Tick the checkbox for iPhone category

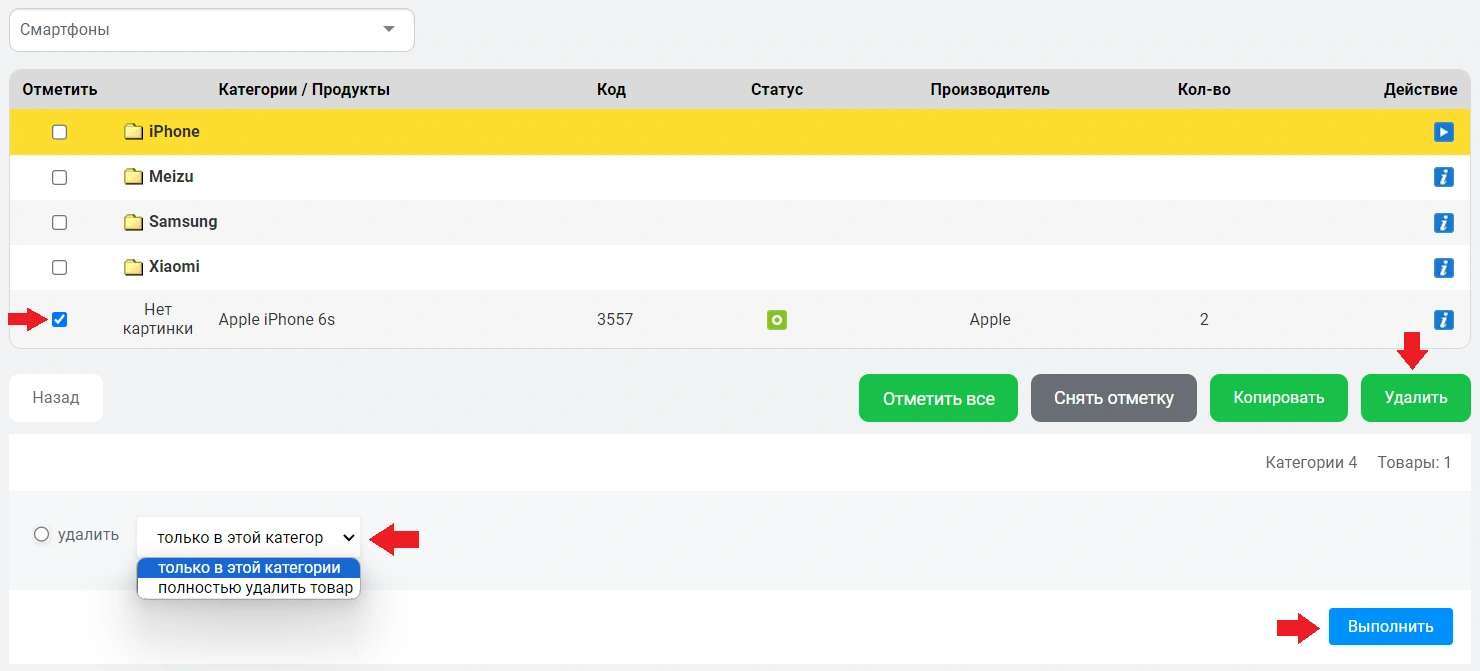59,132
